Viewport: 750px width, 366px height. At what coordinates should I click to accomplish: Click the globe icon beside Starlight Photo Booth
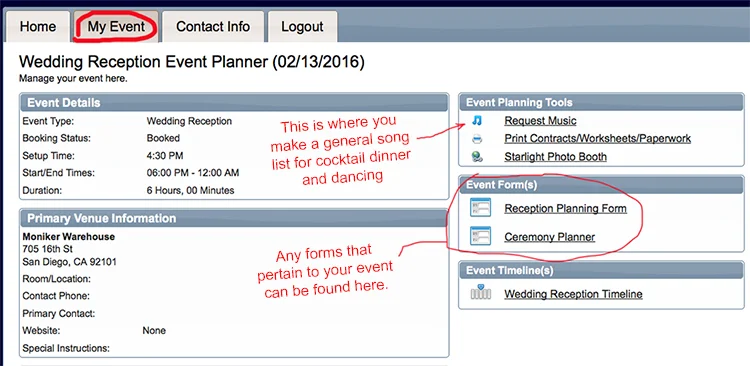[x=477, y=157]
